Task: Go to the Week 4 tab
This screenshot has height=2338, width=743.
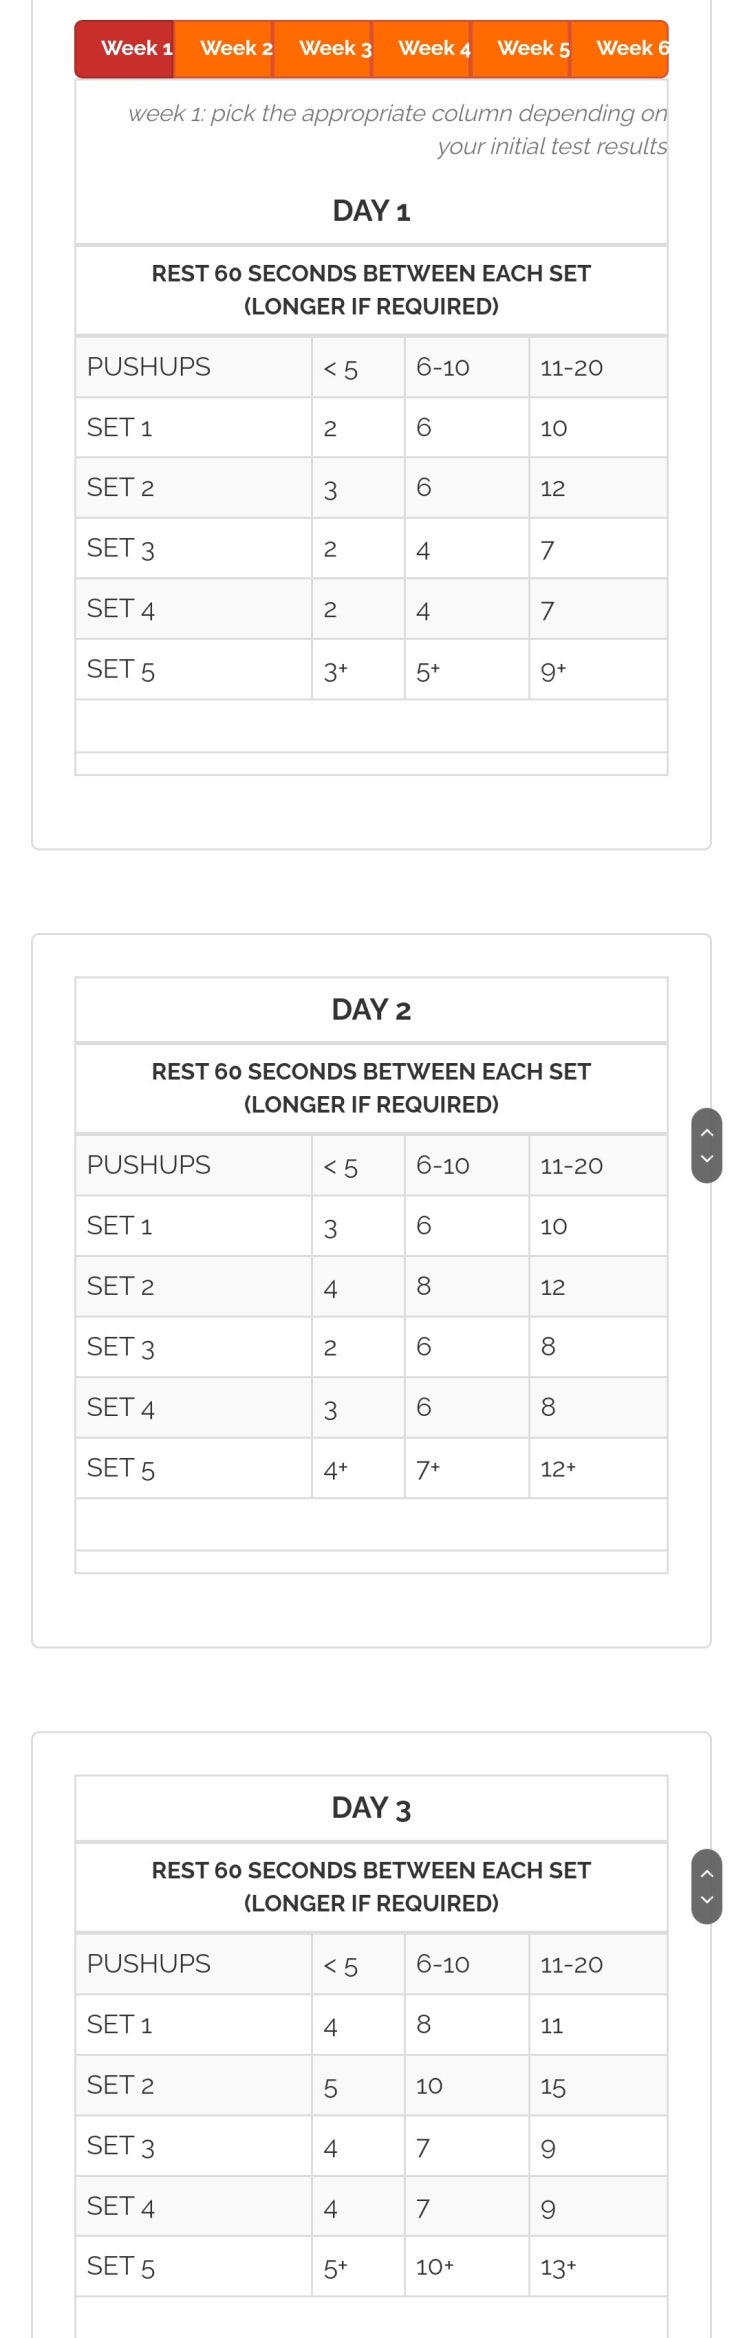Action: [422, 49]
